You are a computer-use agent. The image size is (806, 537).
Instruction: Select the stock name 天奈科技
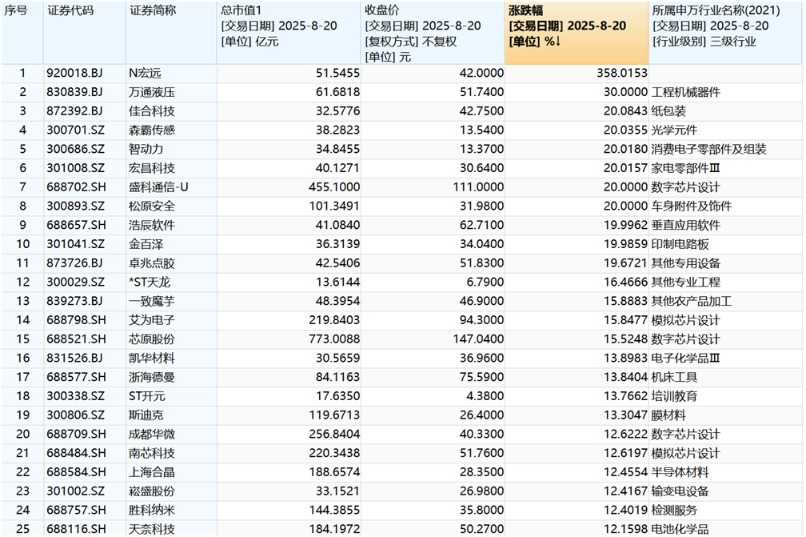coord(152,529)
